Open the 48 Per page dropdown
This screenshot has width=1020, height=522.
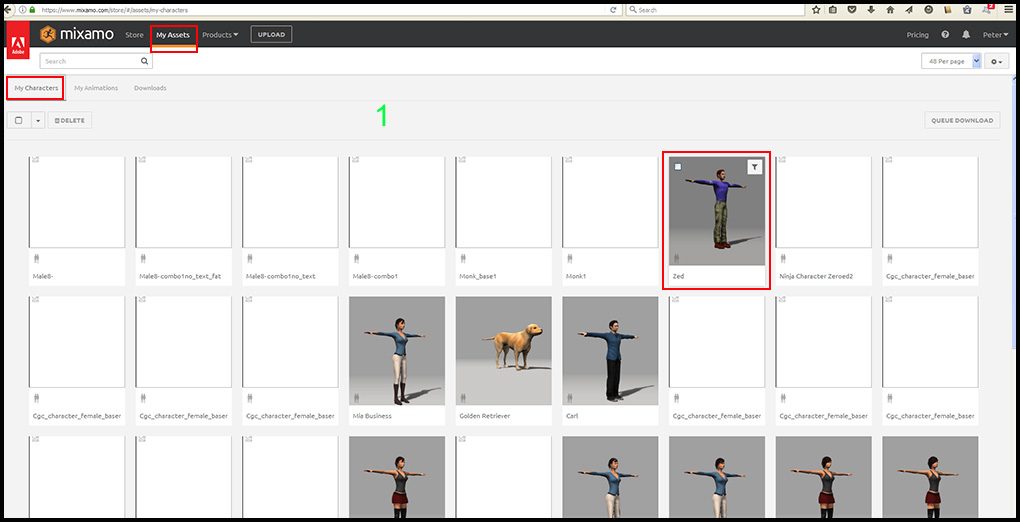pyautogui.click(x=951, y=61)
